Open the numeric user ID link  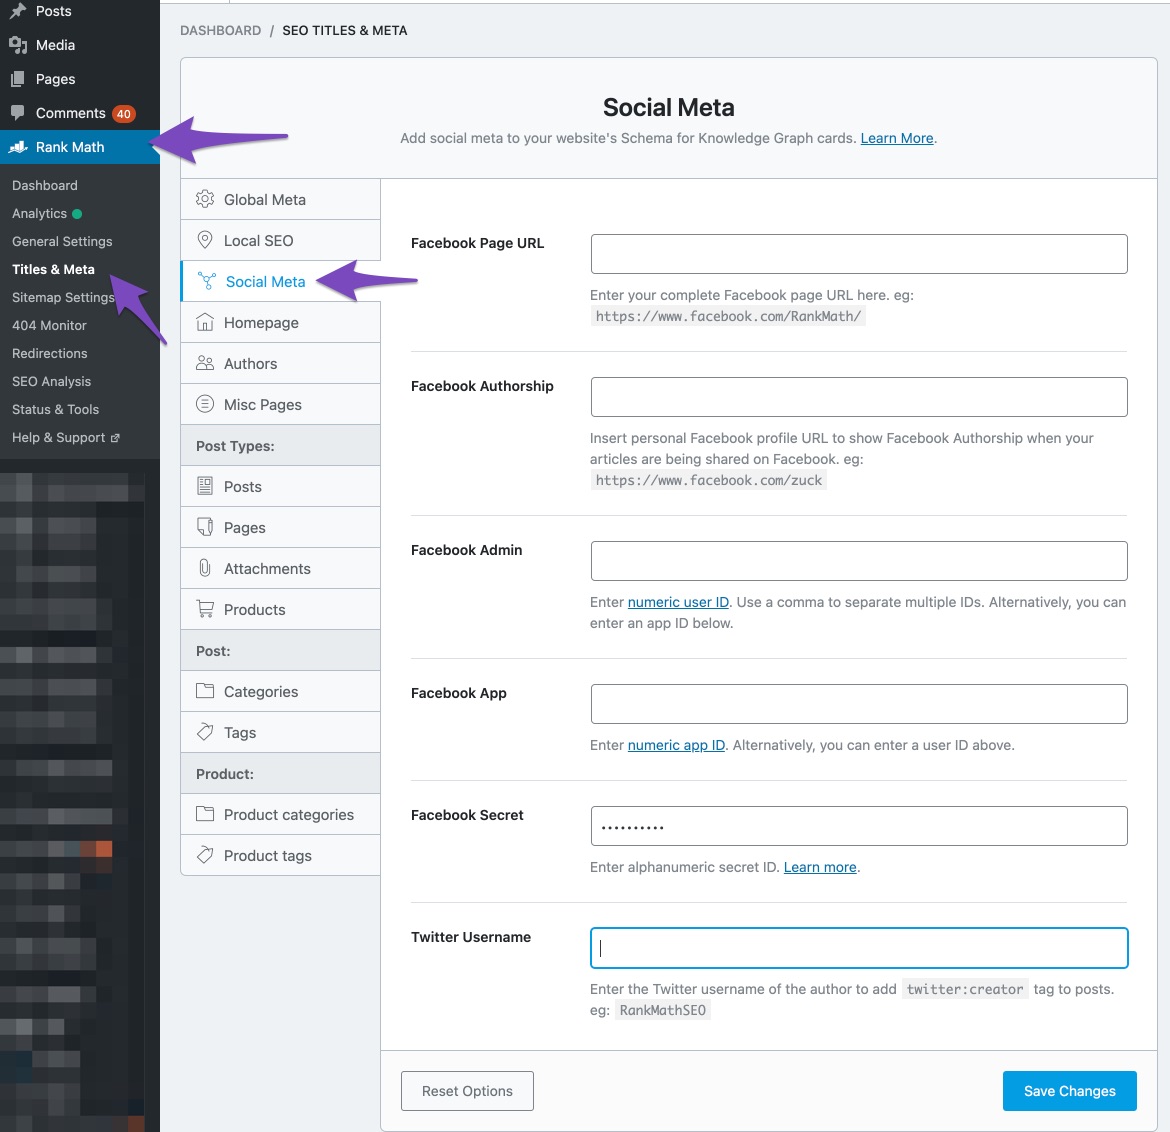pos(678,602)
